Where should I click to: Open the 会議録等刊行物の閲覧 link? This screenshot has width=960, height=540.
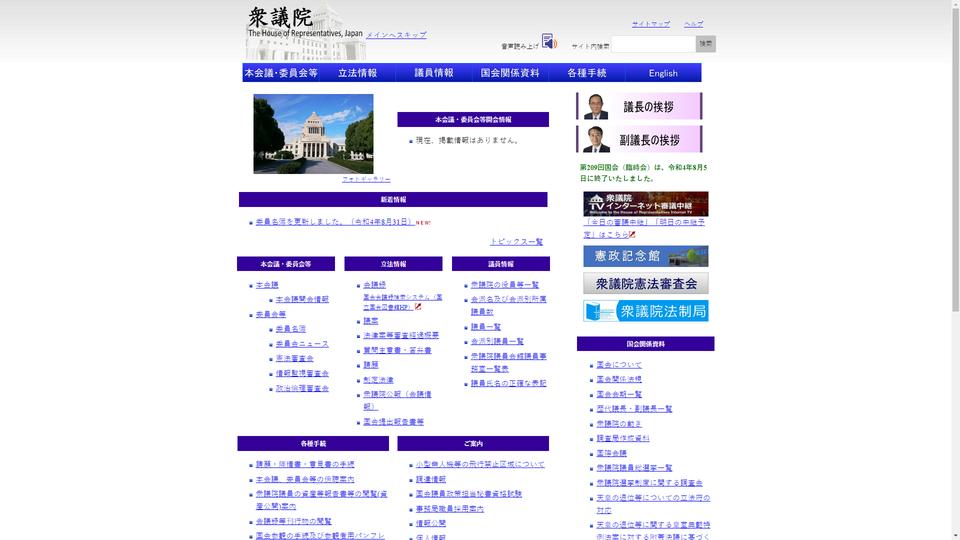294,522
